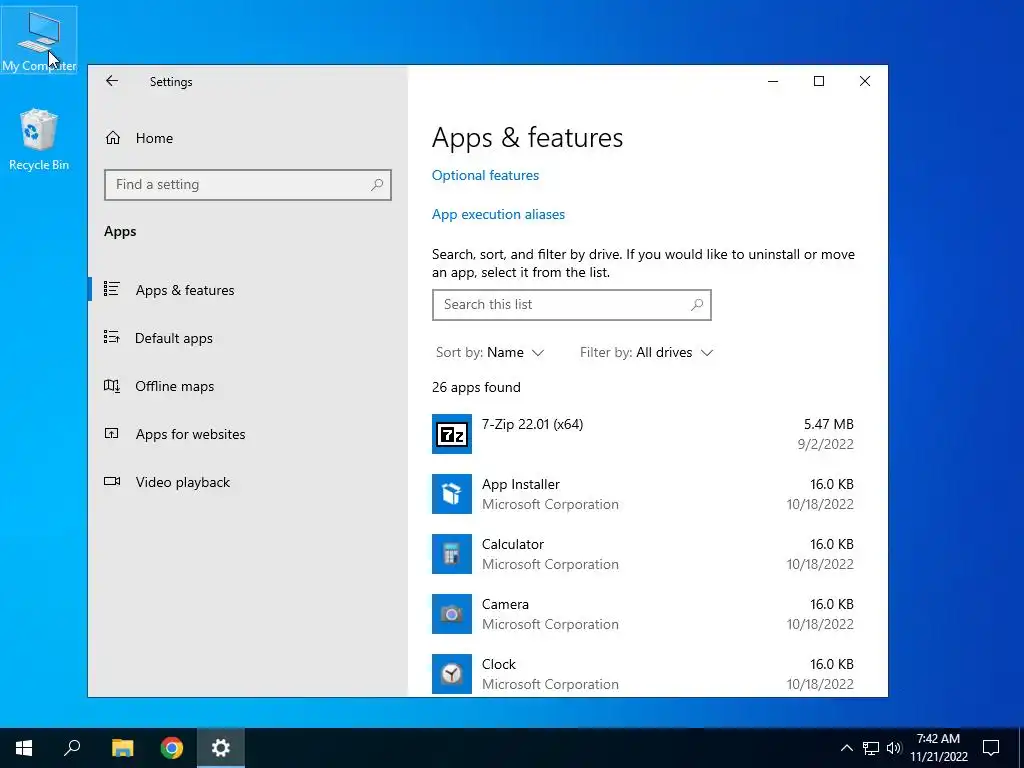This screenshot has height=768, width=1024.
Task: Click magnifier icon in Search this list
Action: [697, 304]
